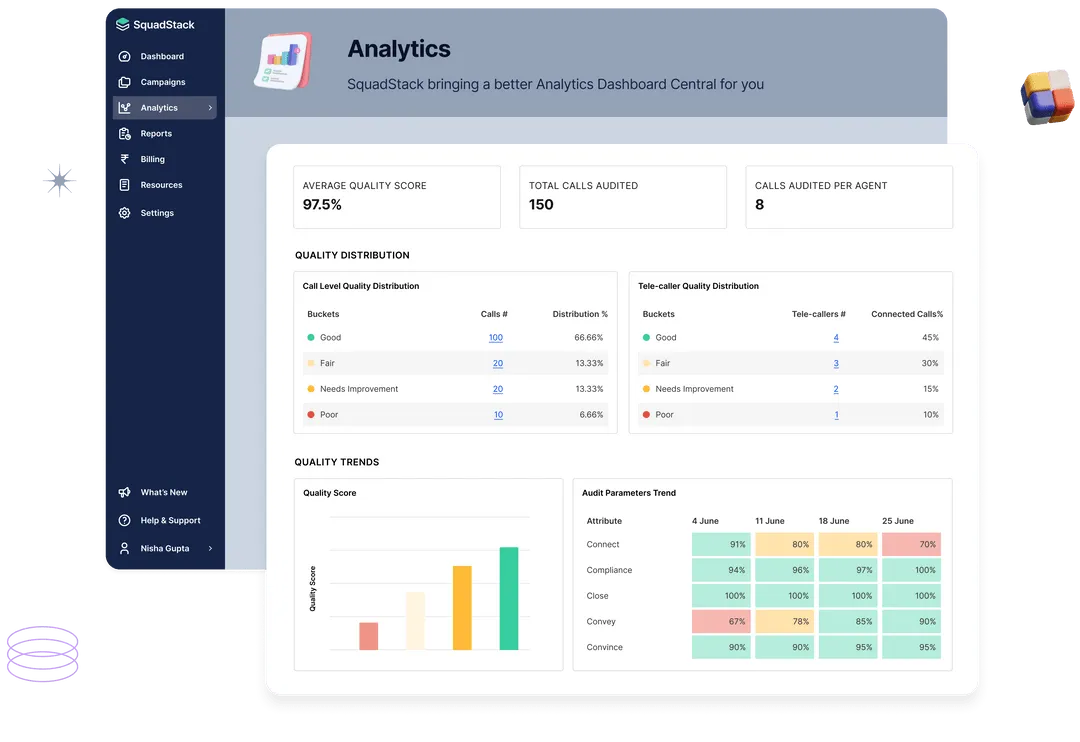Open the 20 Needs Improvement calls link

click(x=498, y=389)
